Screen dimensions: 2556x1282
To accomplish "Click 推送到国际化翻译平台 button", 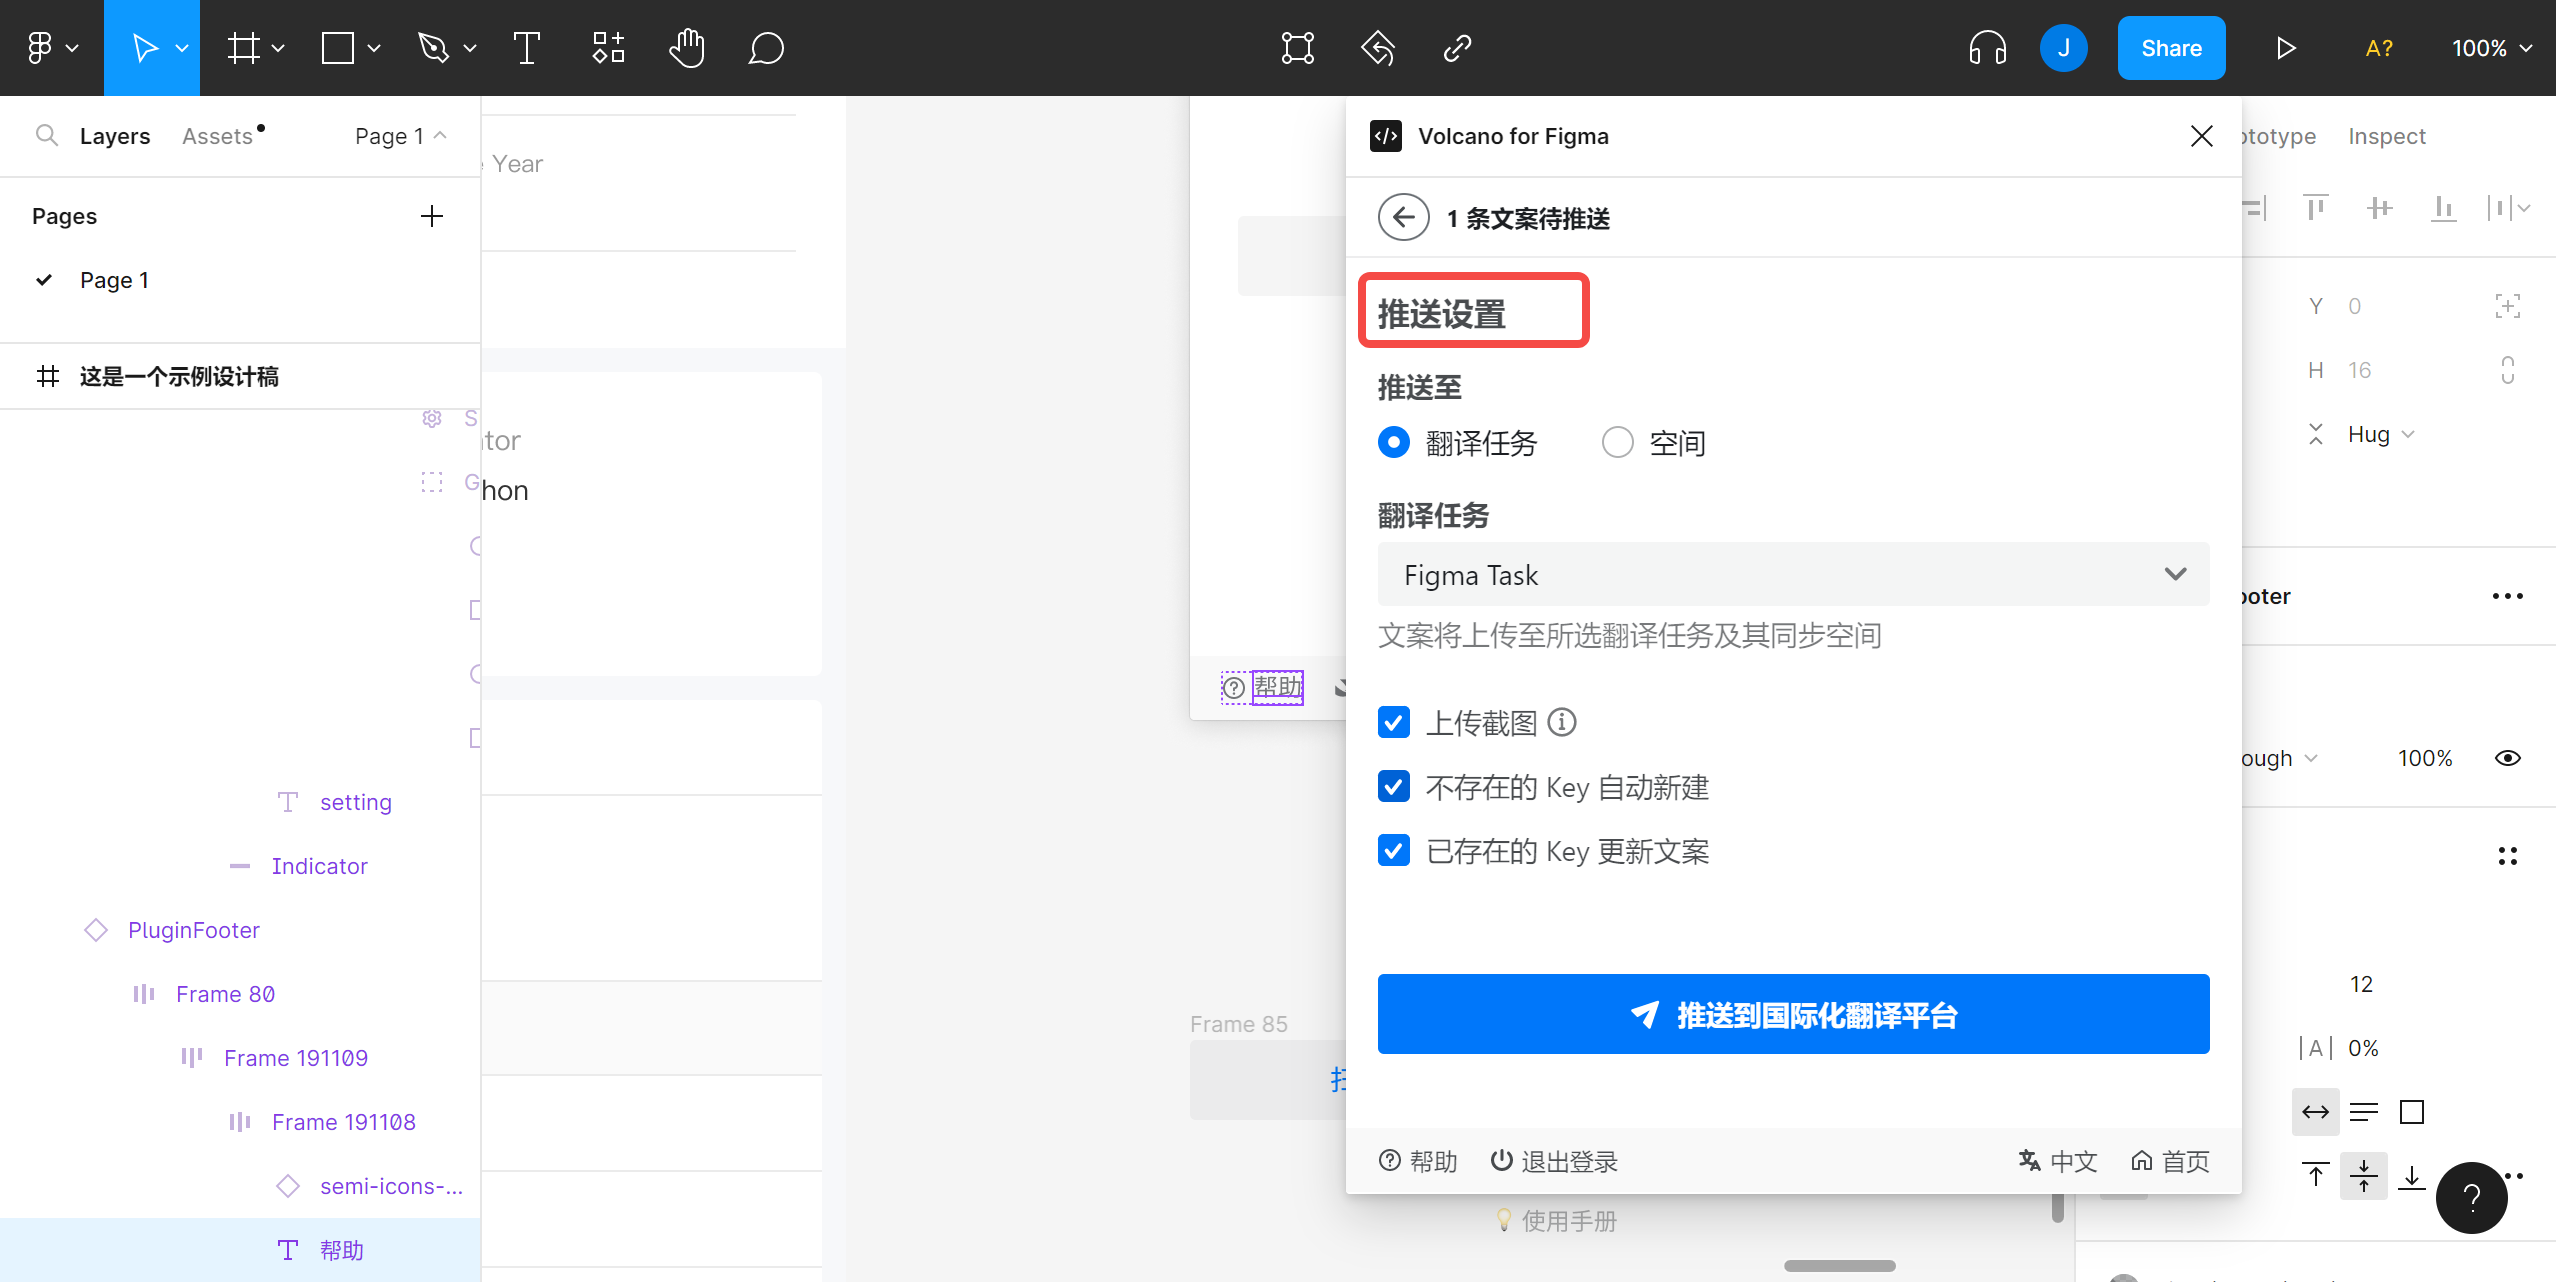I will 1793,1014.
